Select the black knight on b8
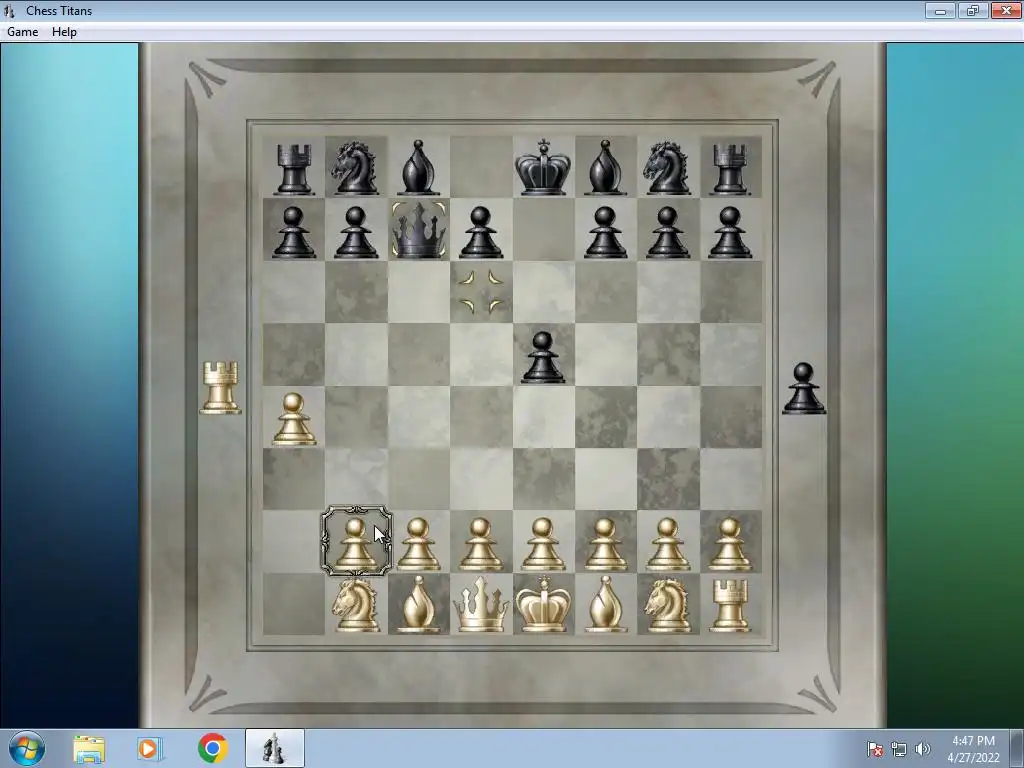Screen dimensions: 1024x768 point(355,168)
